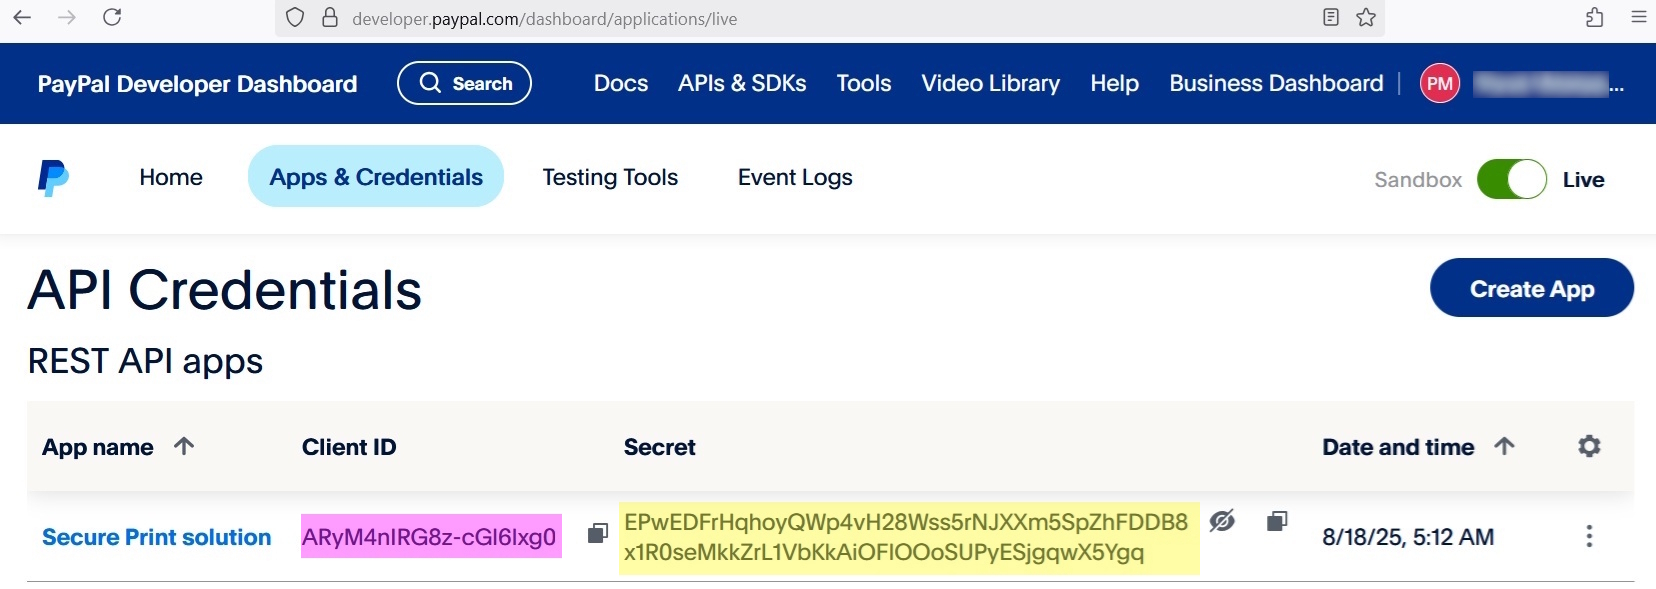The width and height of the screenshot is (1656, 589).
Task: Sort by Date and time arrow
Action: [1504, 446]
